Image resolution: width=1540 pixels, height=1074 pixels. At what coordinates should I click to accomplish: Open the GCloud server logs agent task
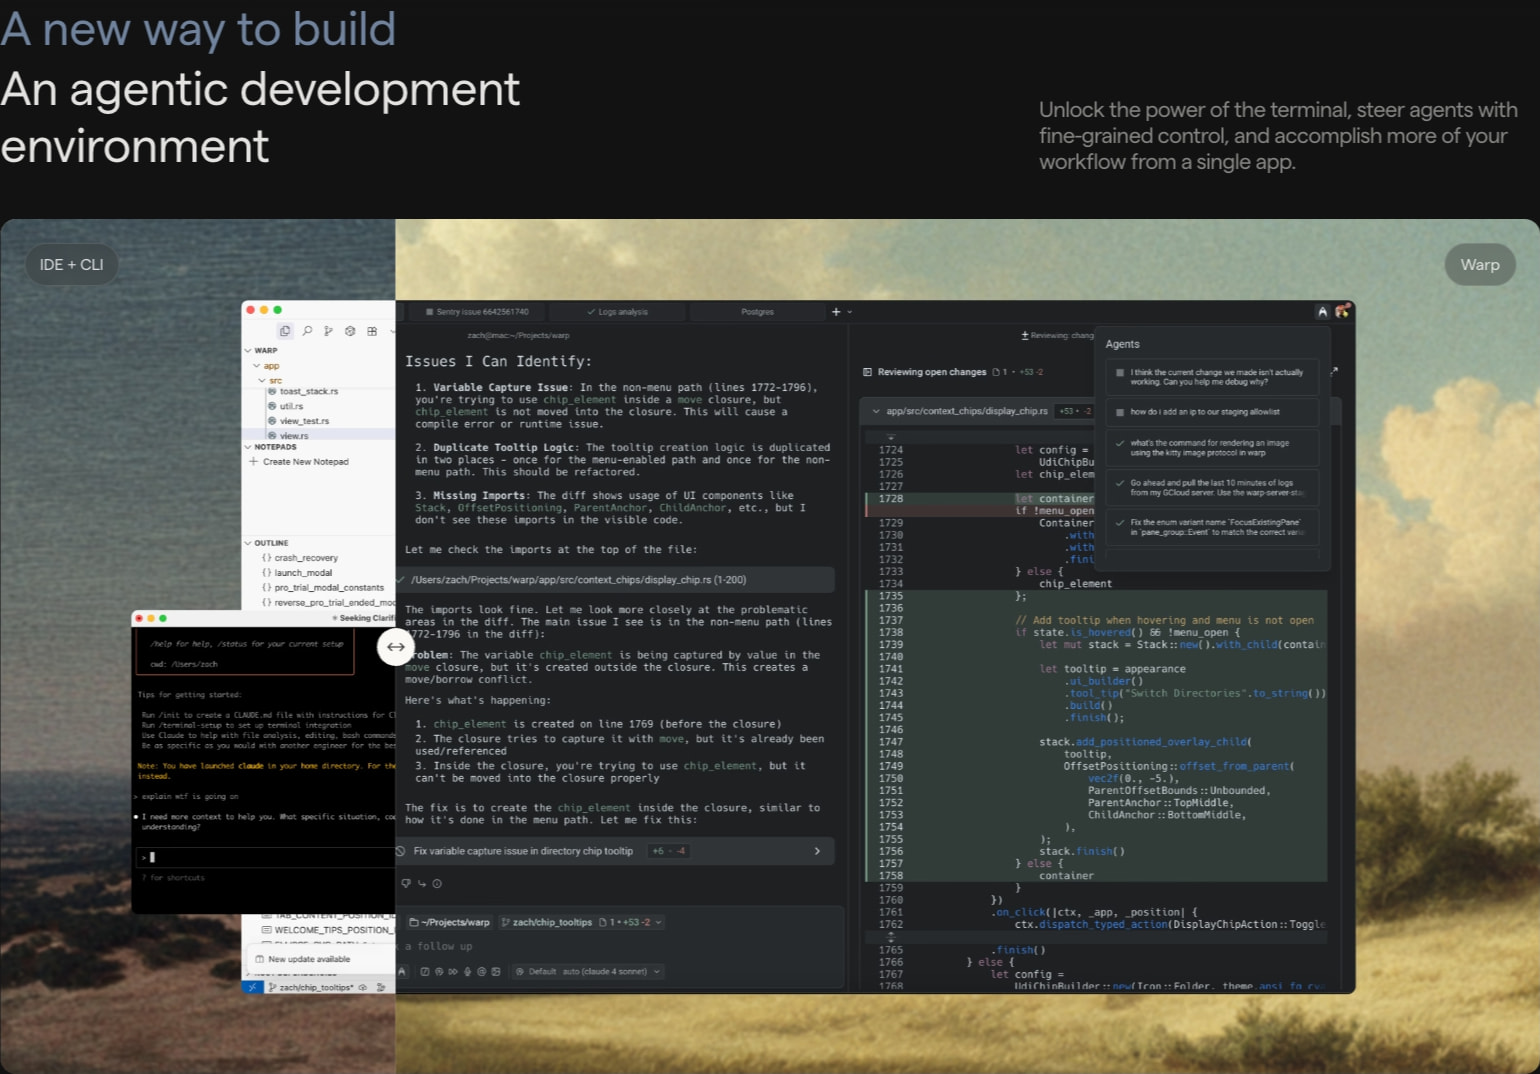1213,488
